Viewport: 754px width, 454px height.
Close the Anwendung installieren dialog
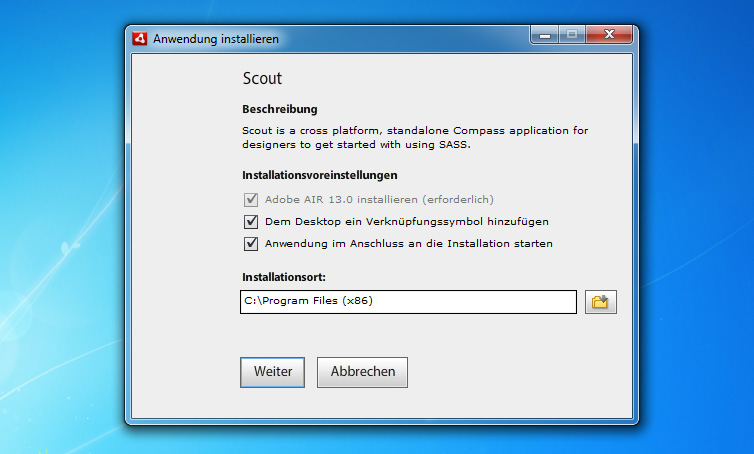[609, 35]
